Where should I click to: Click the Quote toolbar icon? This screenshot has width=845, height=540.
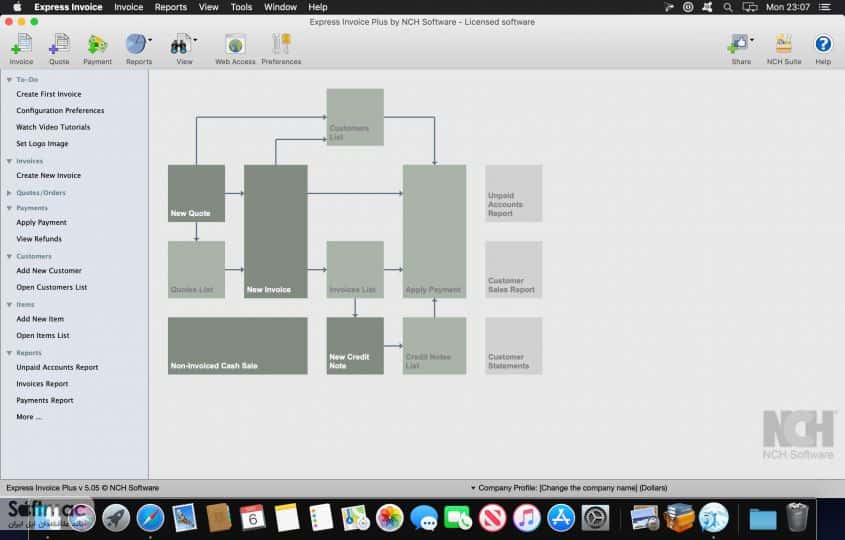(59, 49)
